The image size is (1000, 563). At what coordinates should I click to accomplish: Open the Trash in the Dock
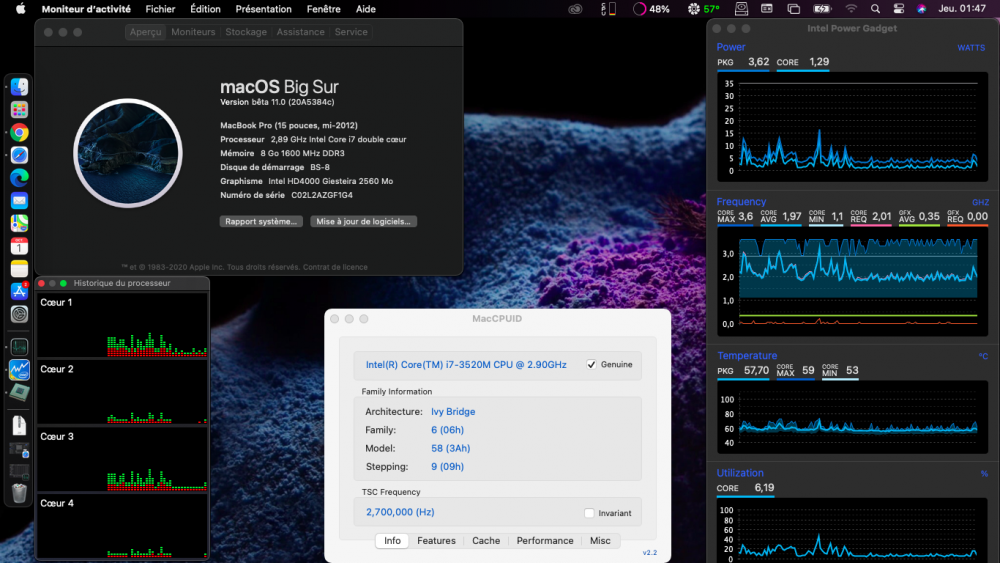[19, 492]
